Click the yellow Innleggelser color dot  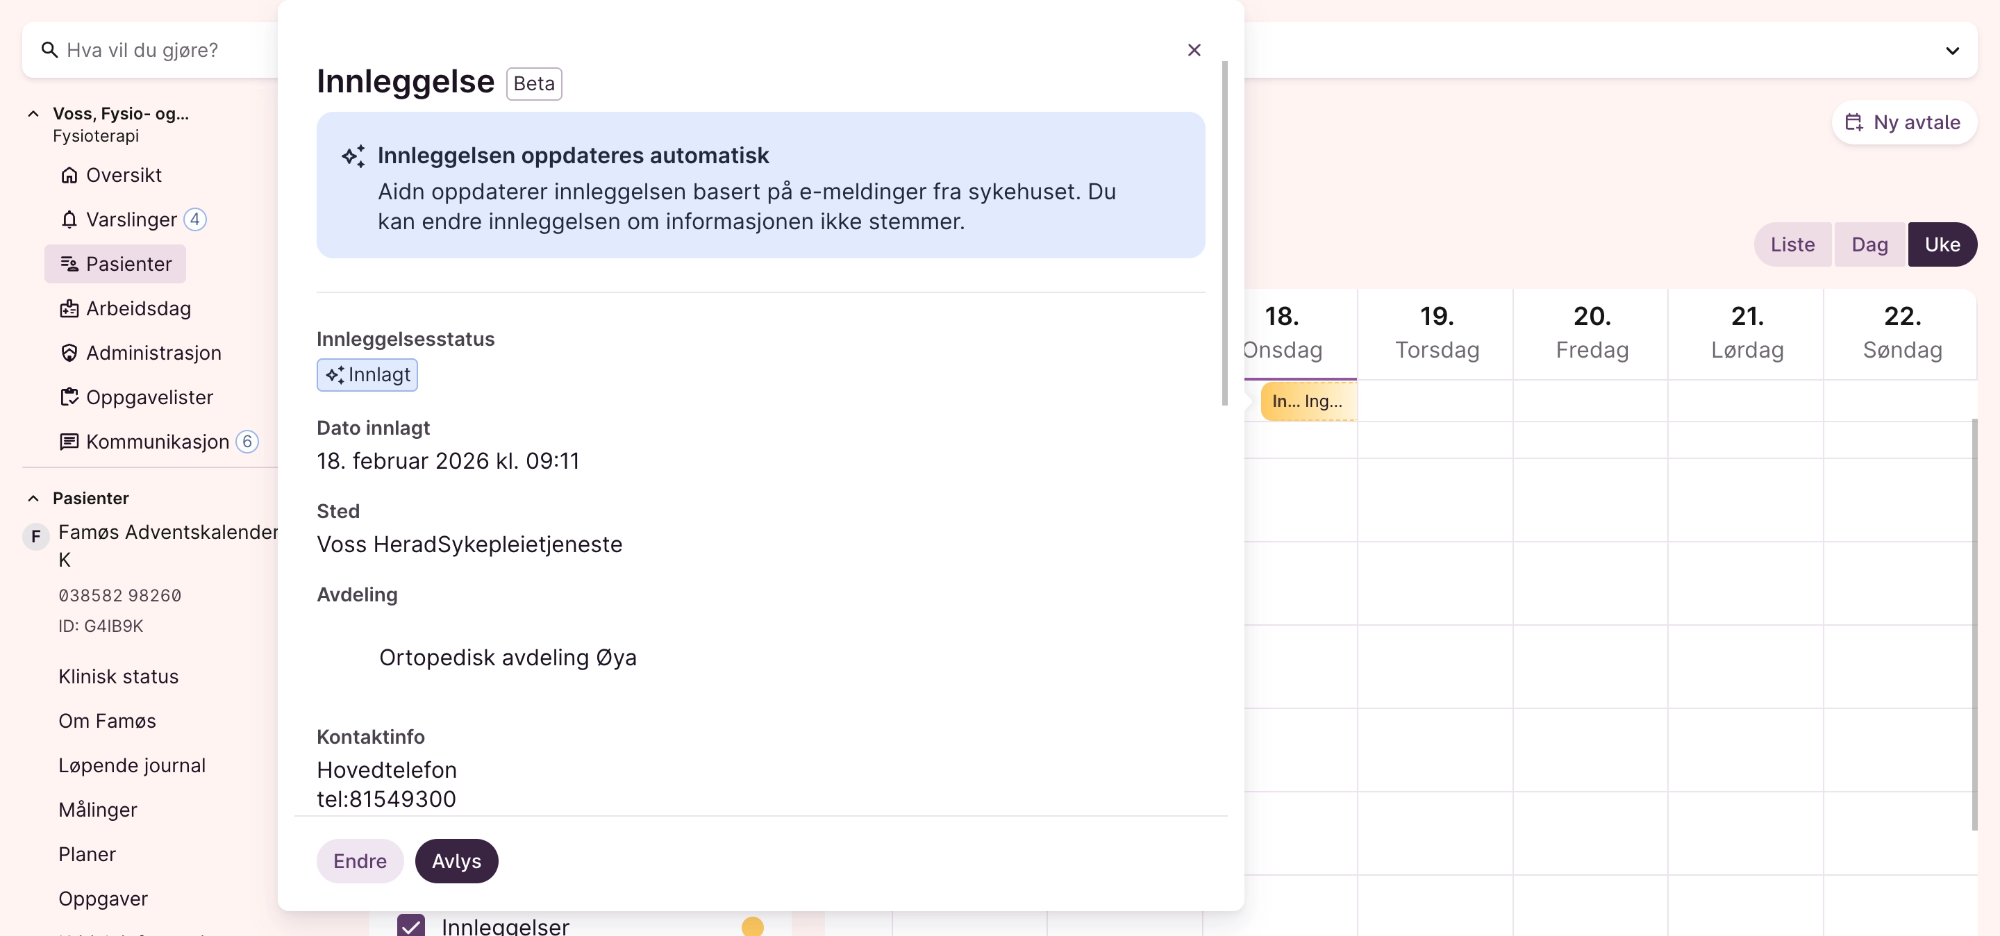click(x=753, y=927)
